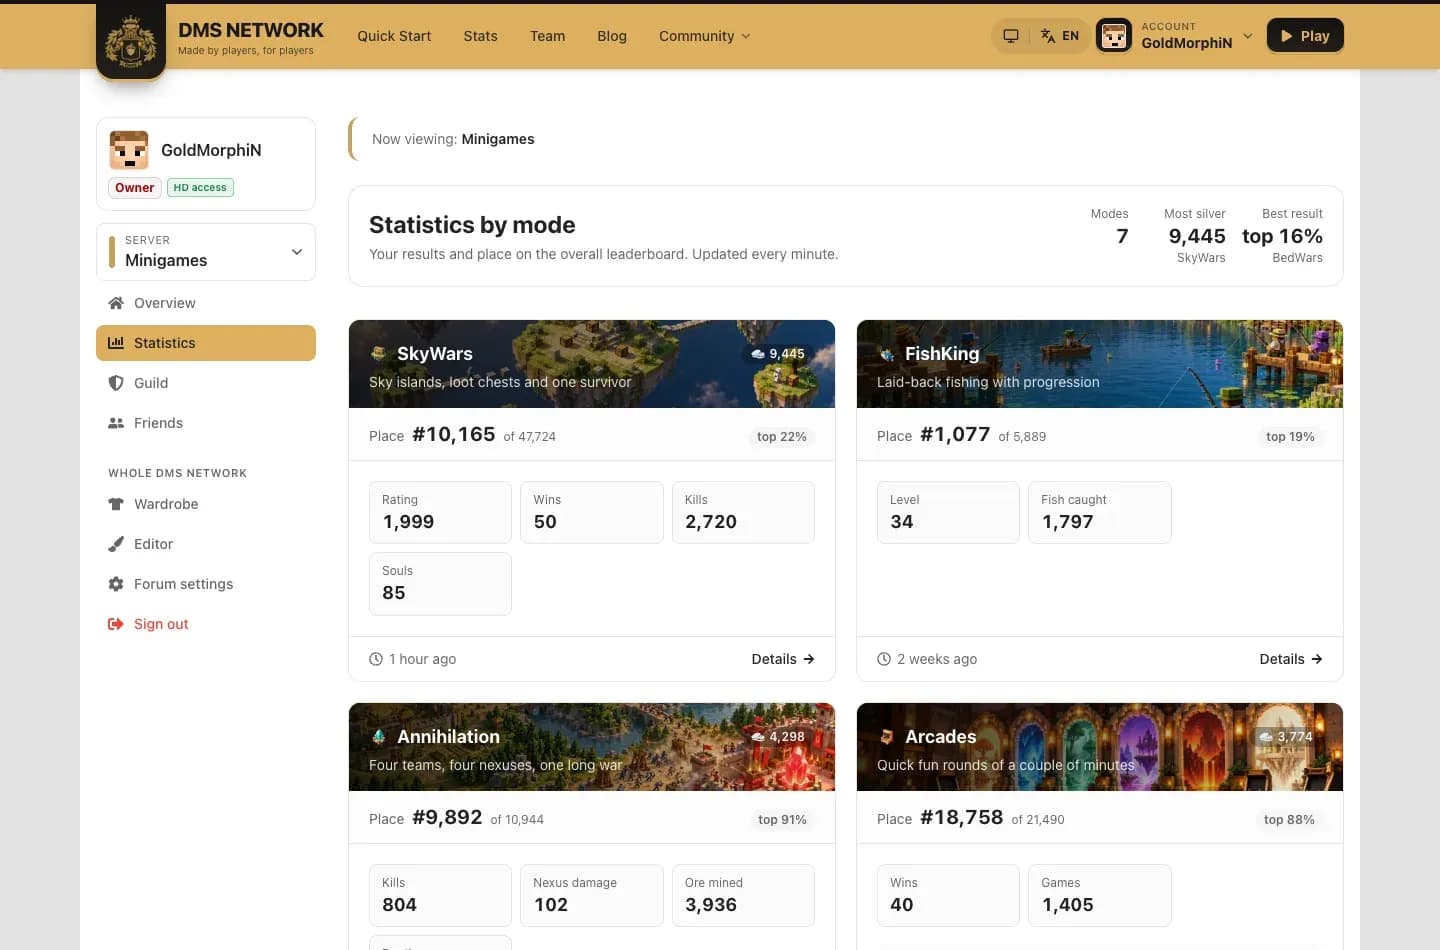
Task: Click the Guild shield icon
Action: coord(116,383)
